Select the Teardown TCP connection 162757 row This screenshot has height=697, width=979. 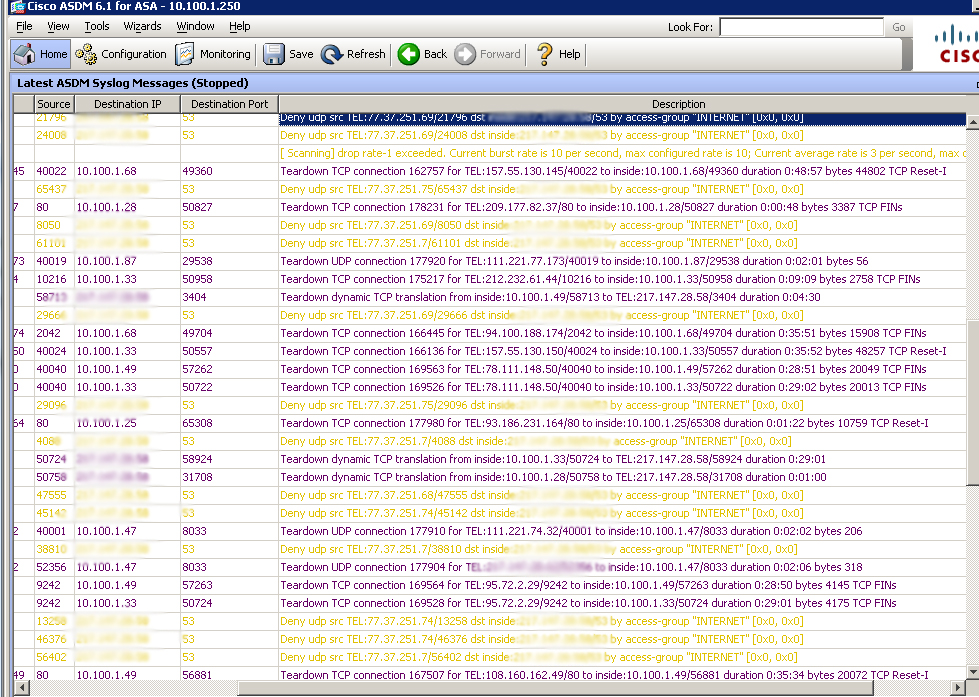click(490, 171)
